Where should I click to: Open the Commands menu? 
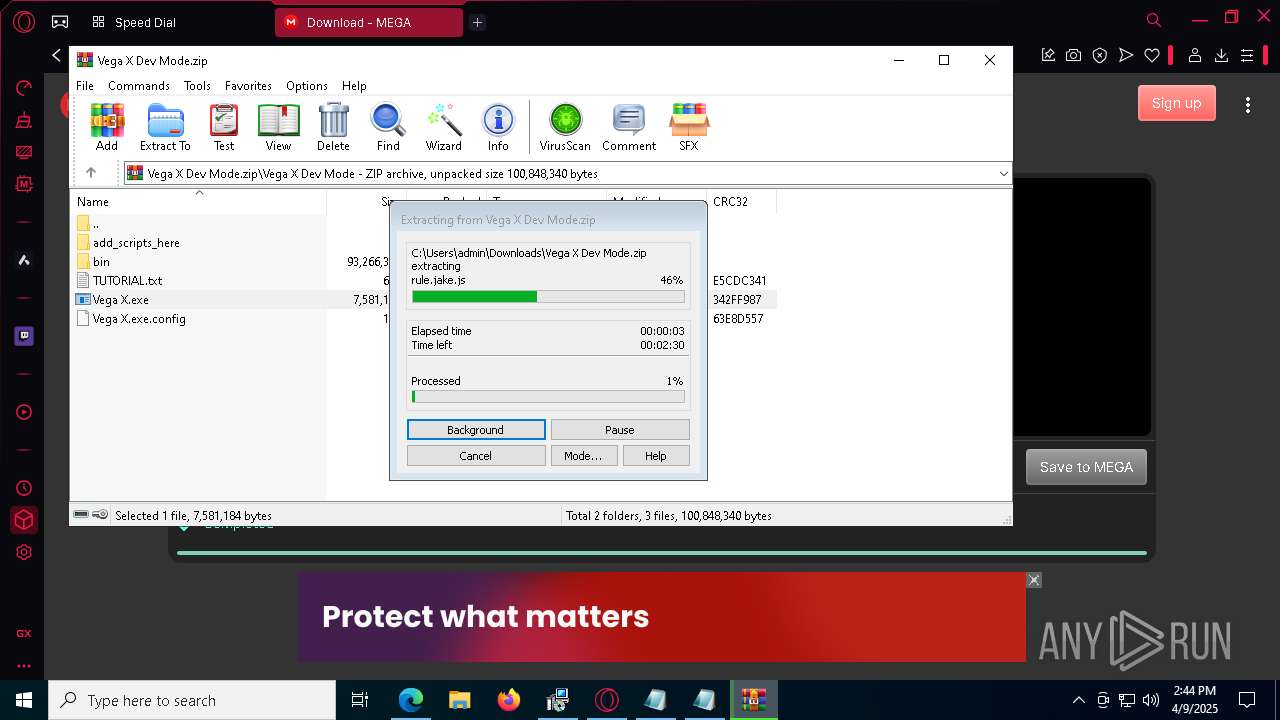tap(139, 86)
